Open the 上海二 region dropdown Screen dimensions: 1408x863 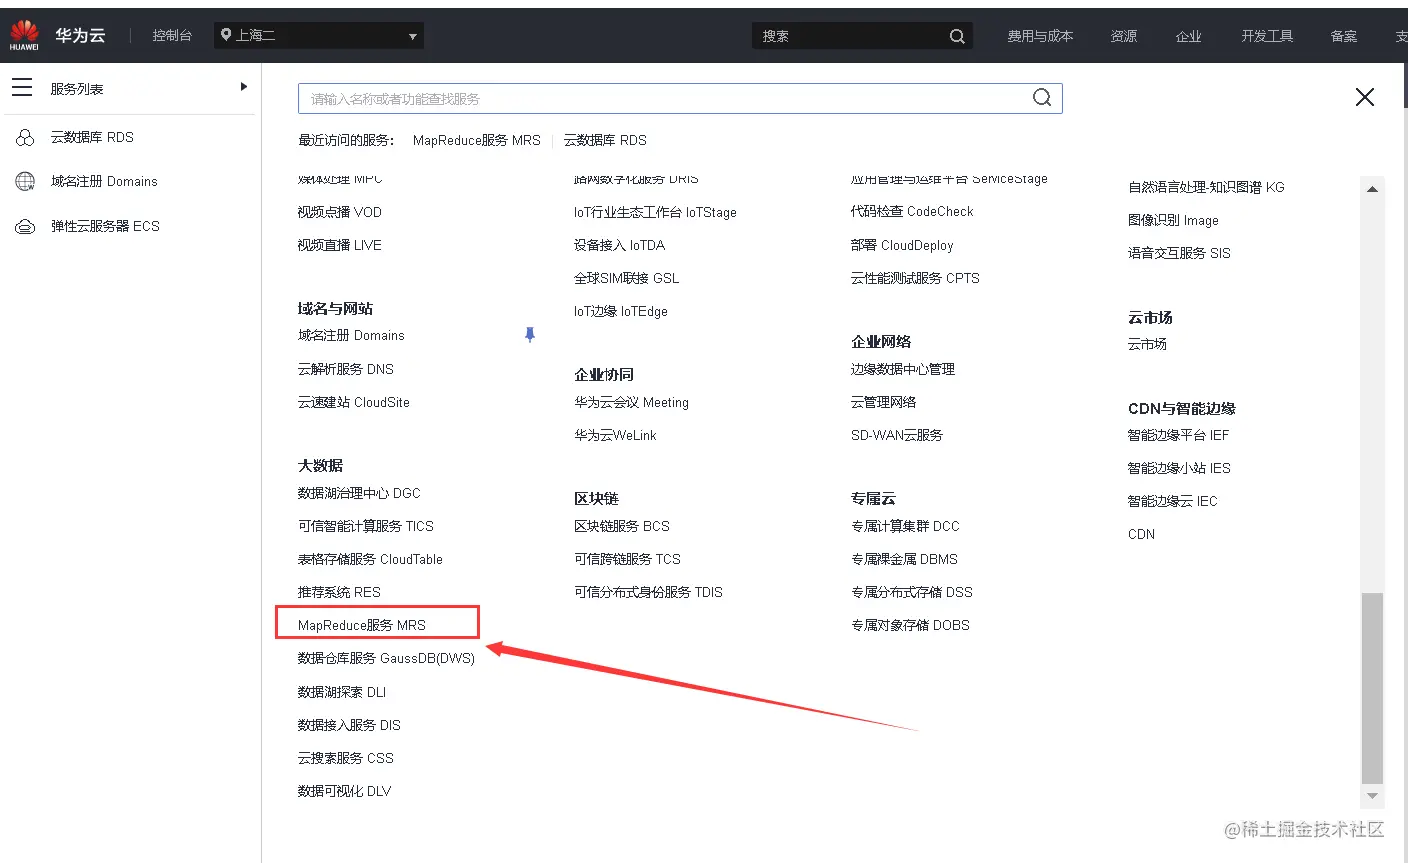(x=319, y=36)
